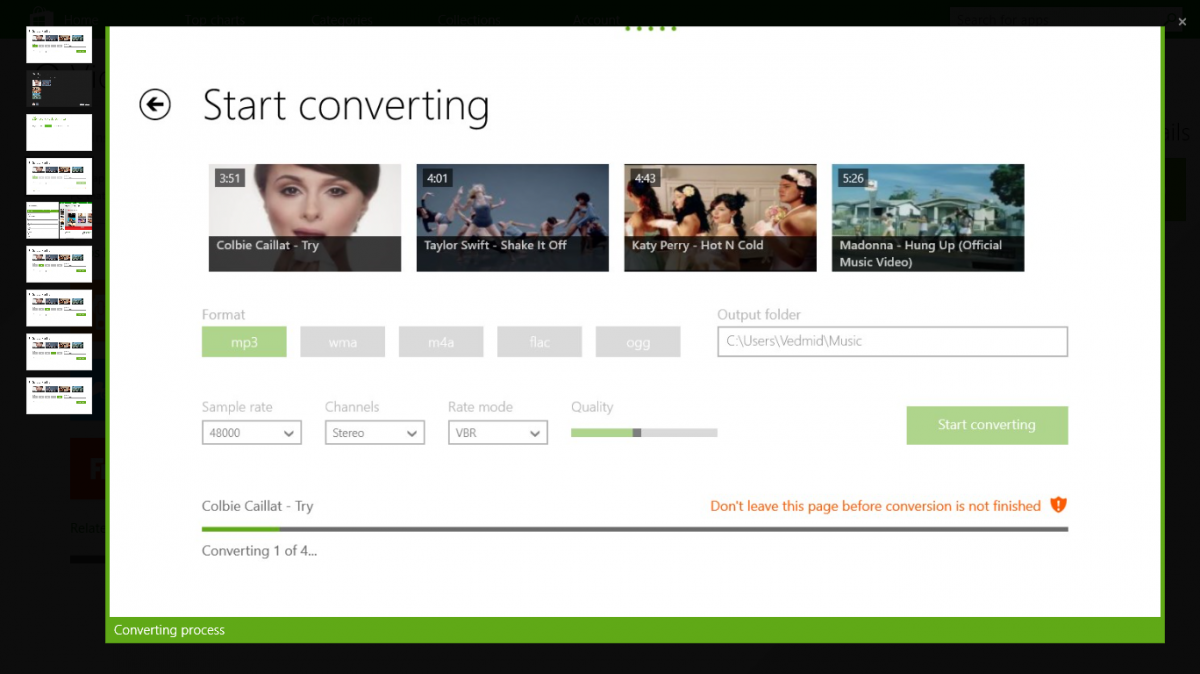The width and height of the screenshot is (1200, 674).
Task: Select the wma format option
Action: (343, 342)
